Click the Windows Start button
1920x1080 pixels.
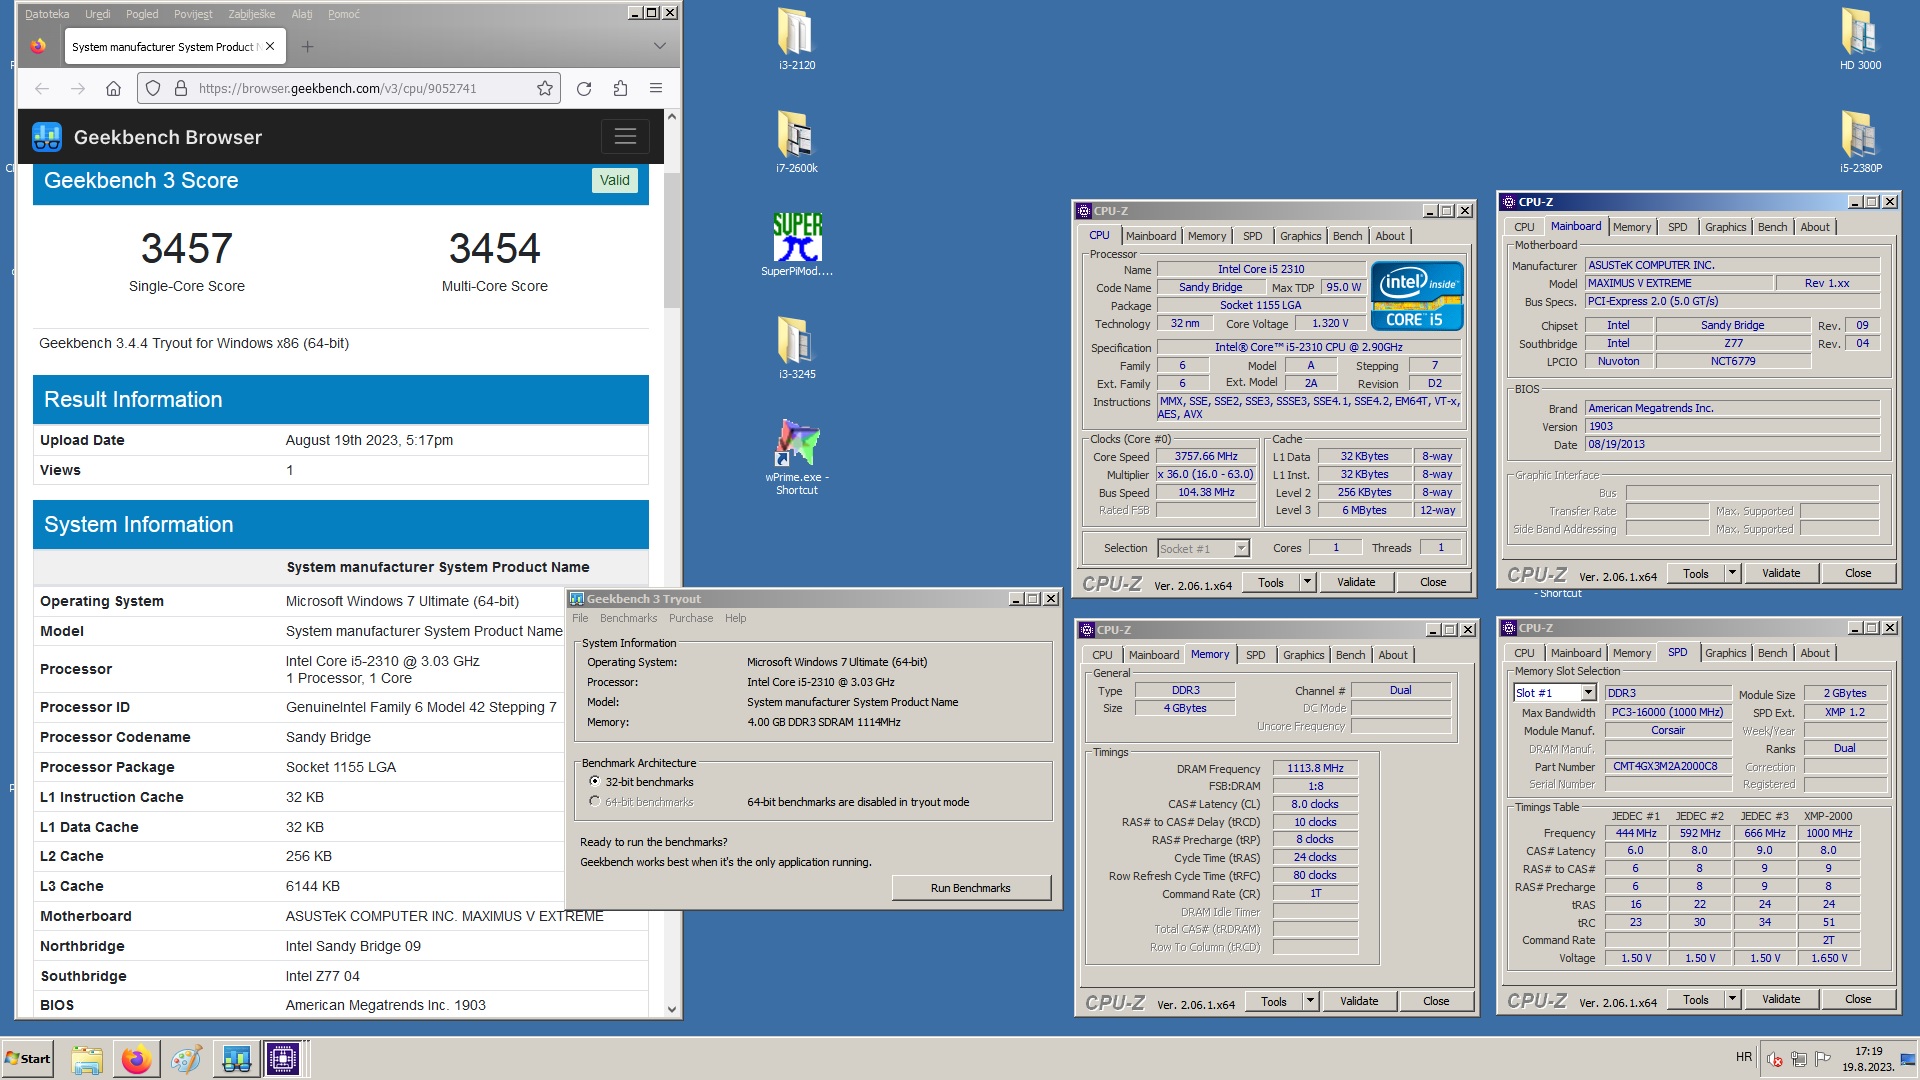tap(28, 1059)
